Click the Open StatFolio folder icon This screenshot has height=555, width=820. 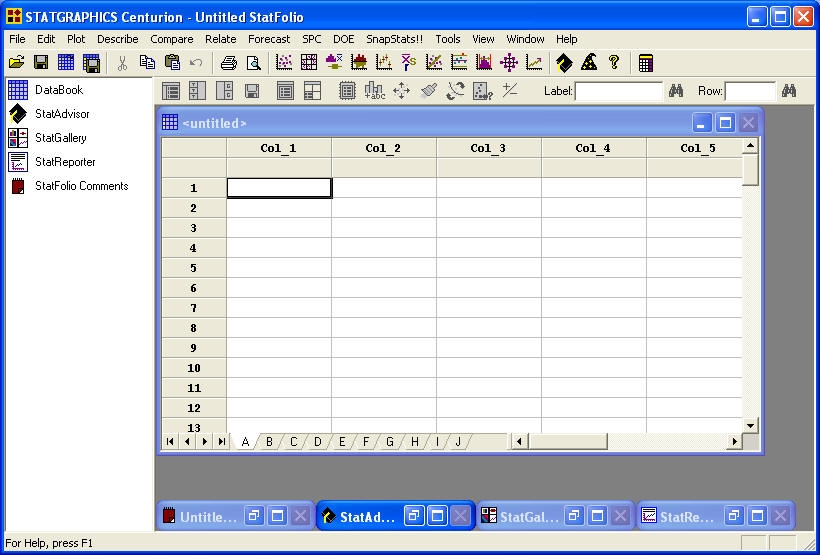(x=16, y=63)
